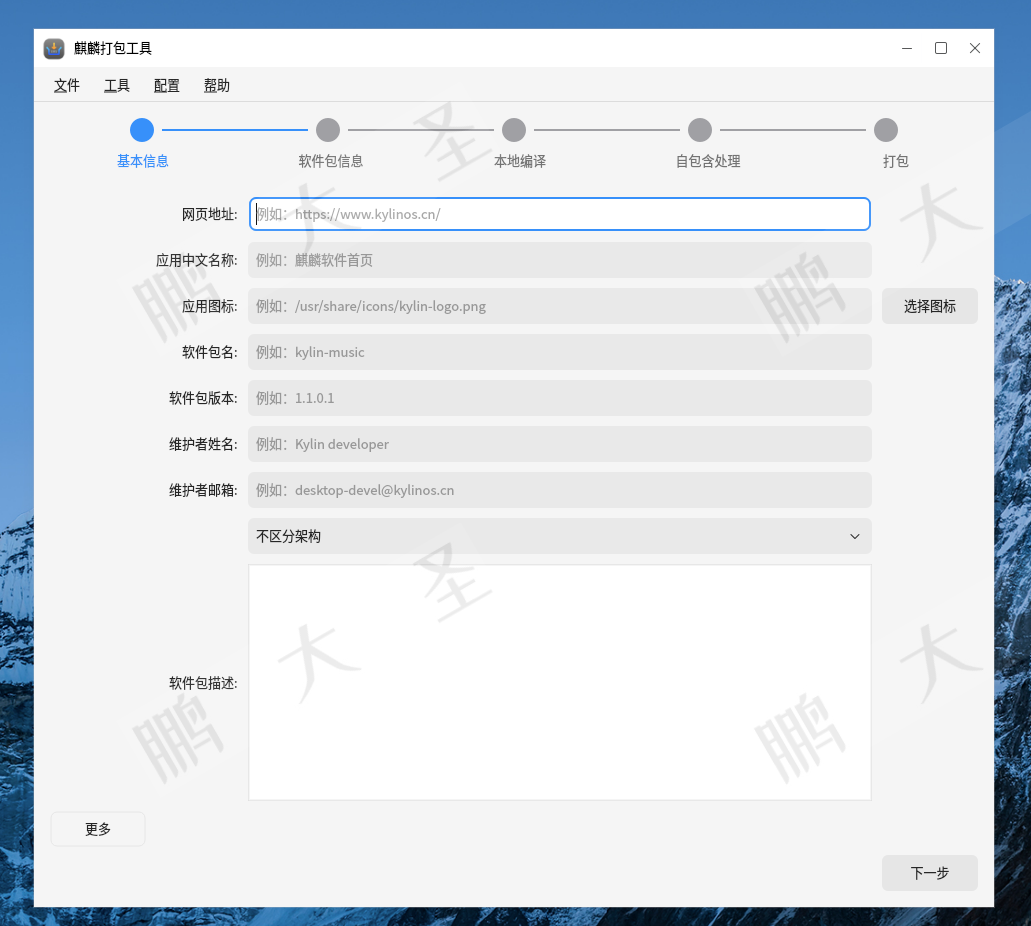The height and width of the screenshot is (926, 1031).
Task: Go to the 打包 step circle
Action: coord(886,130)
